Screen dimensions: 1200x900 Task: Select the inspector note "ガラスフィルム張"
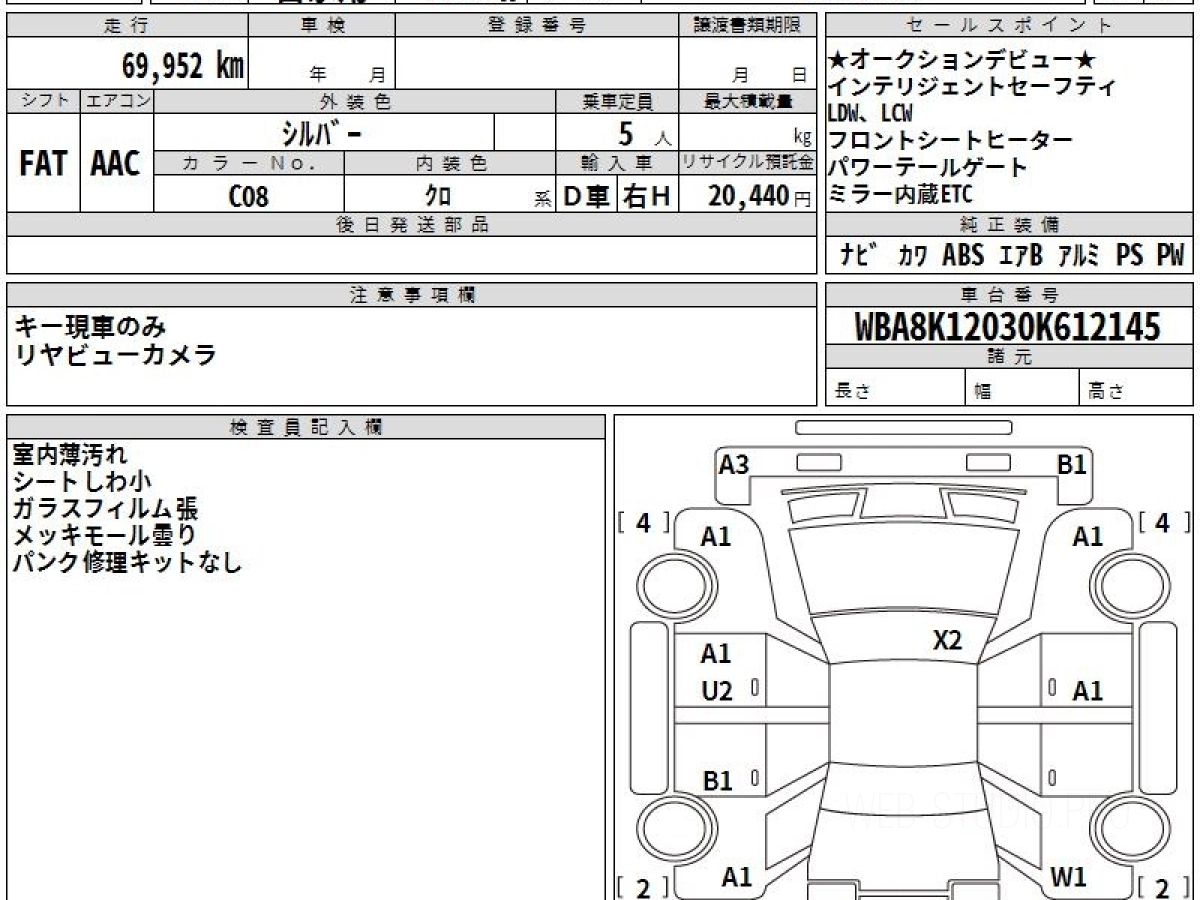(105, 509)
